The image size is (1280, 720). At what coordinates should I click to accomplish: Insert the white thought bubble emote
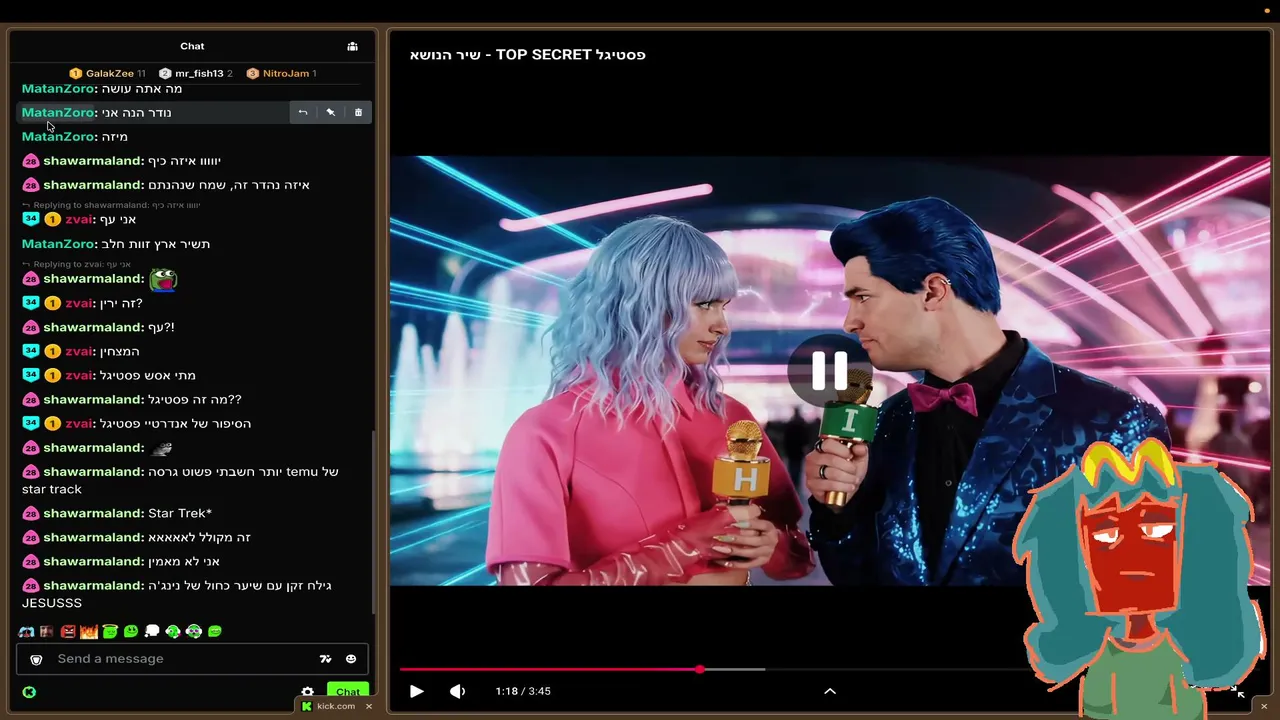[x=152, y=631]
